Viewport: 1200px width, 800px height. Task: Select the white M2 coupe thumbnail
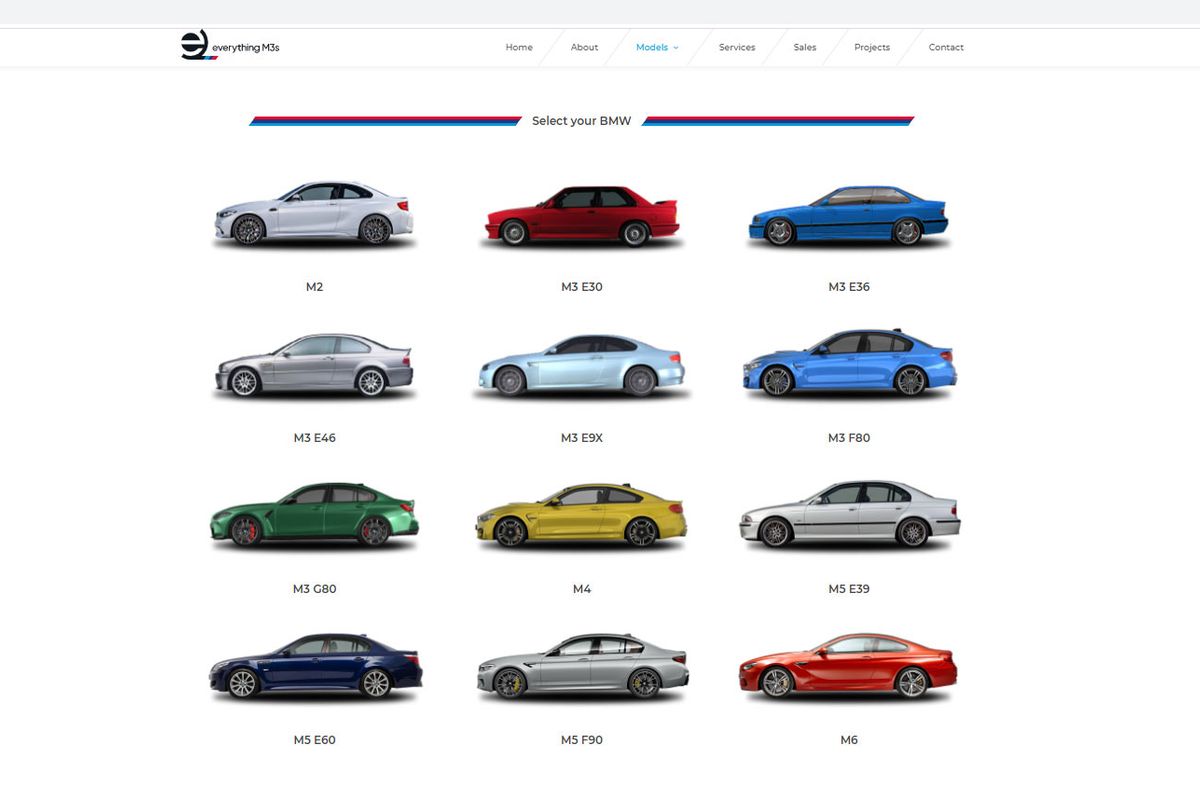[315, 215]
